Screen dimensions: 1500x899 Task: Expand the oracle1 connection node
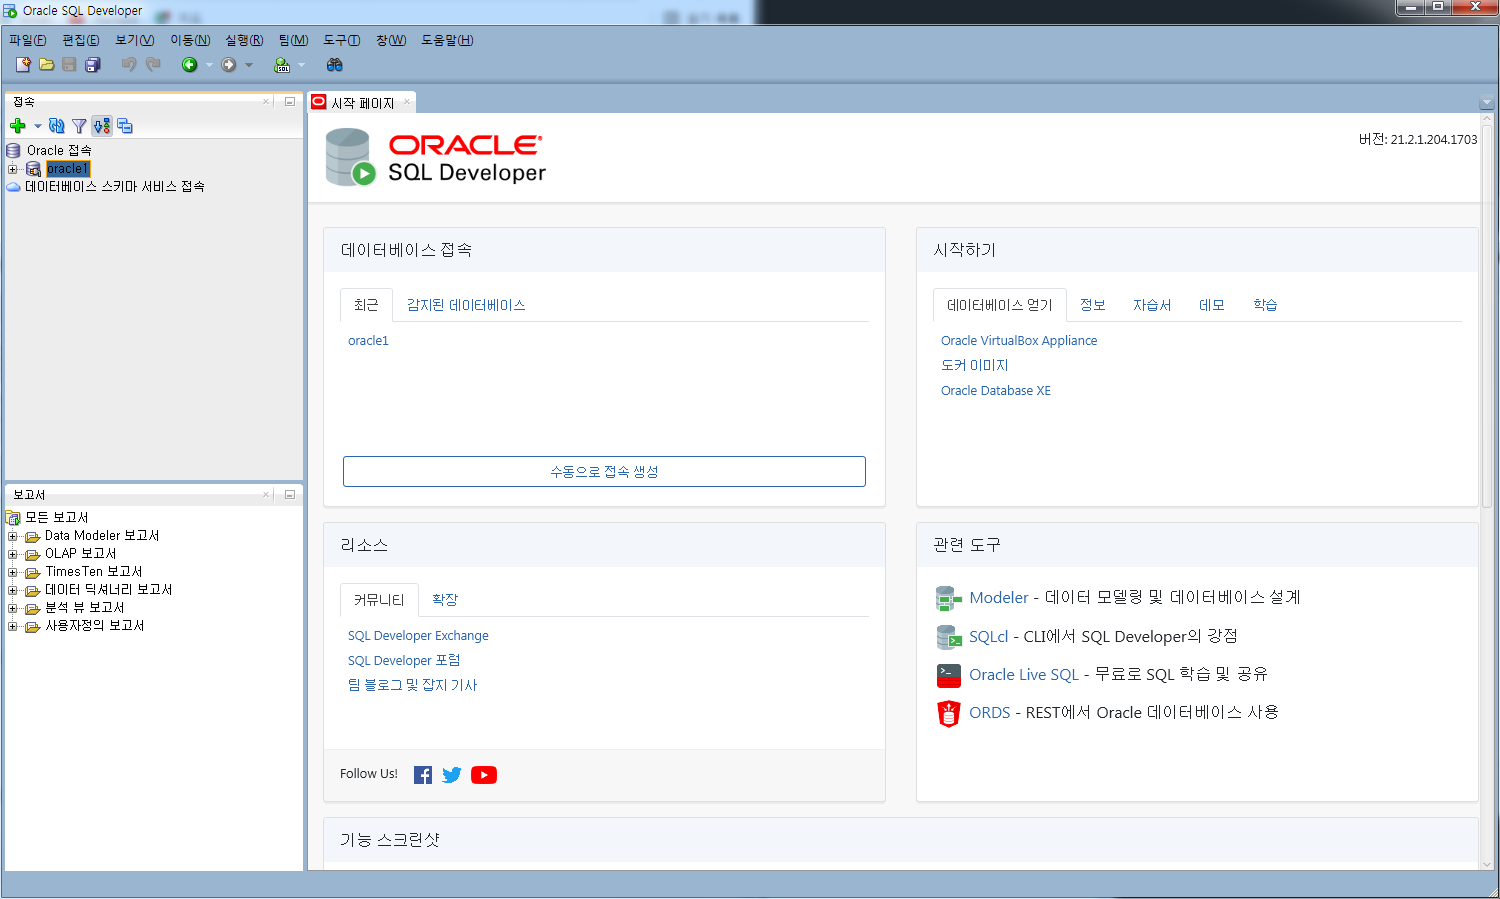(x=12, y=169)
